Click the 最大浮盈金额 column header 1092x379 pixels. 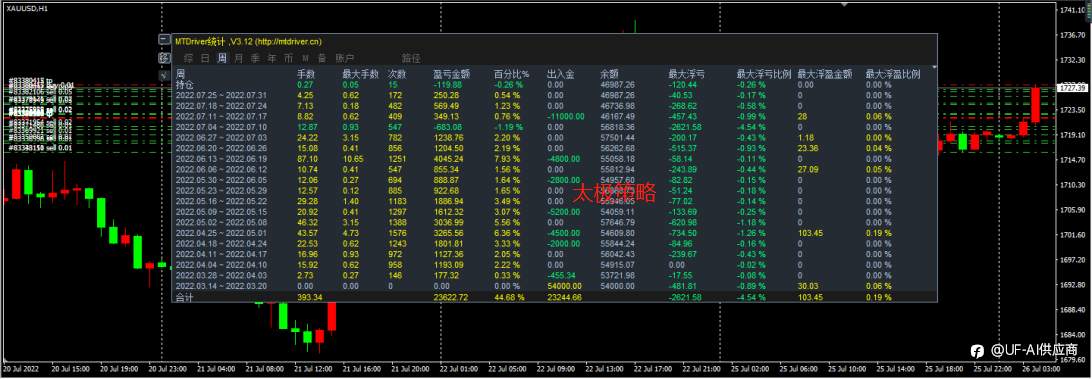pyautogui.click(x=825, y=73)
